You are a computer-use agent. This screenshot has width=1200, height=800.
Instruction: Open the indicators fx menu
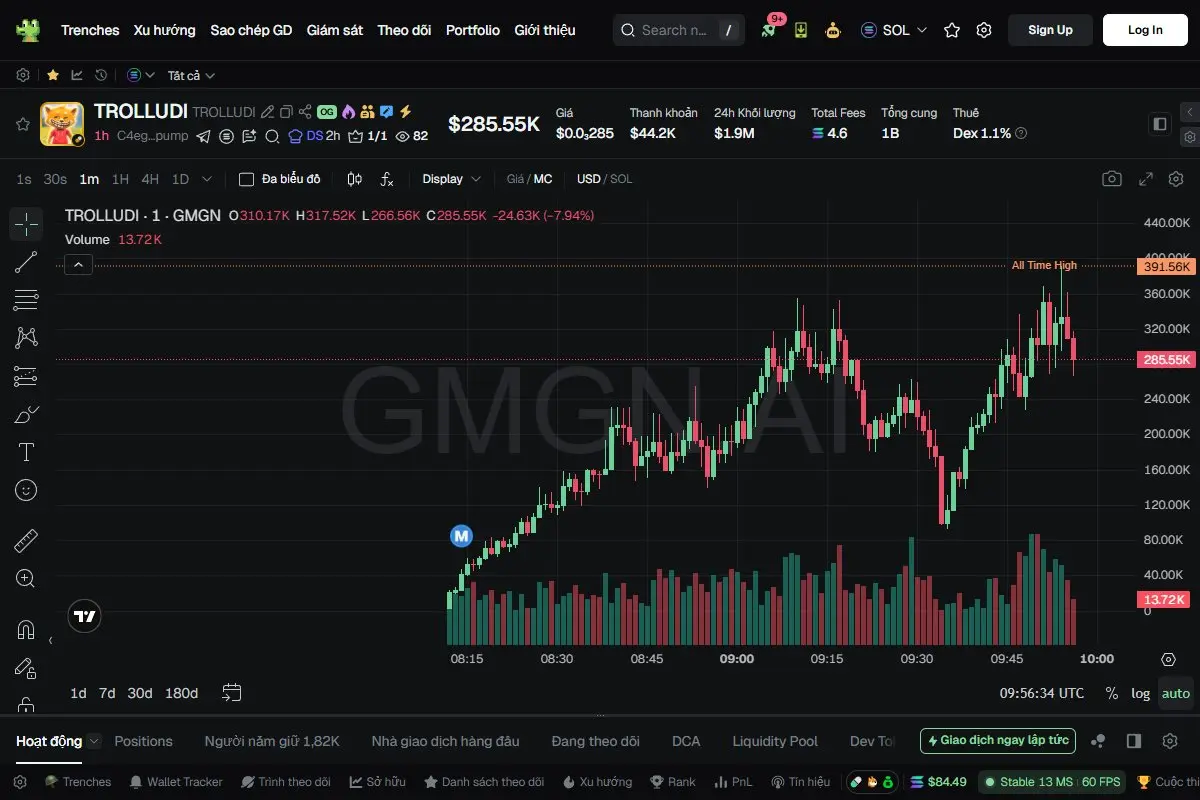pyautogui.click(x=387, y=179)
